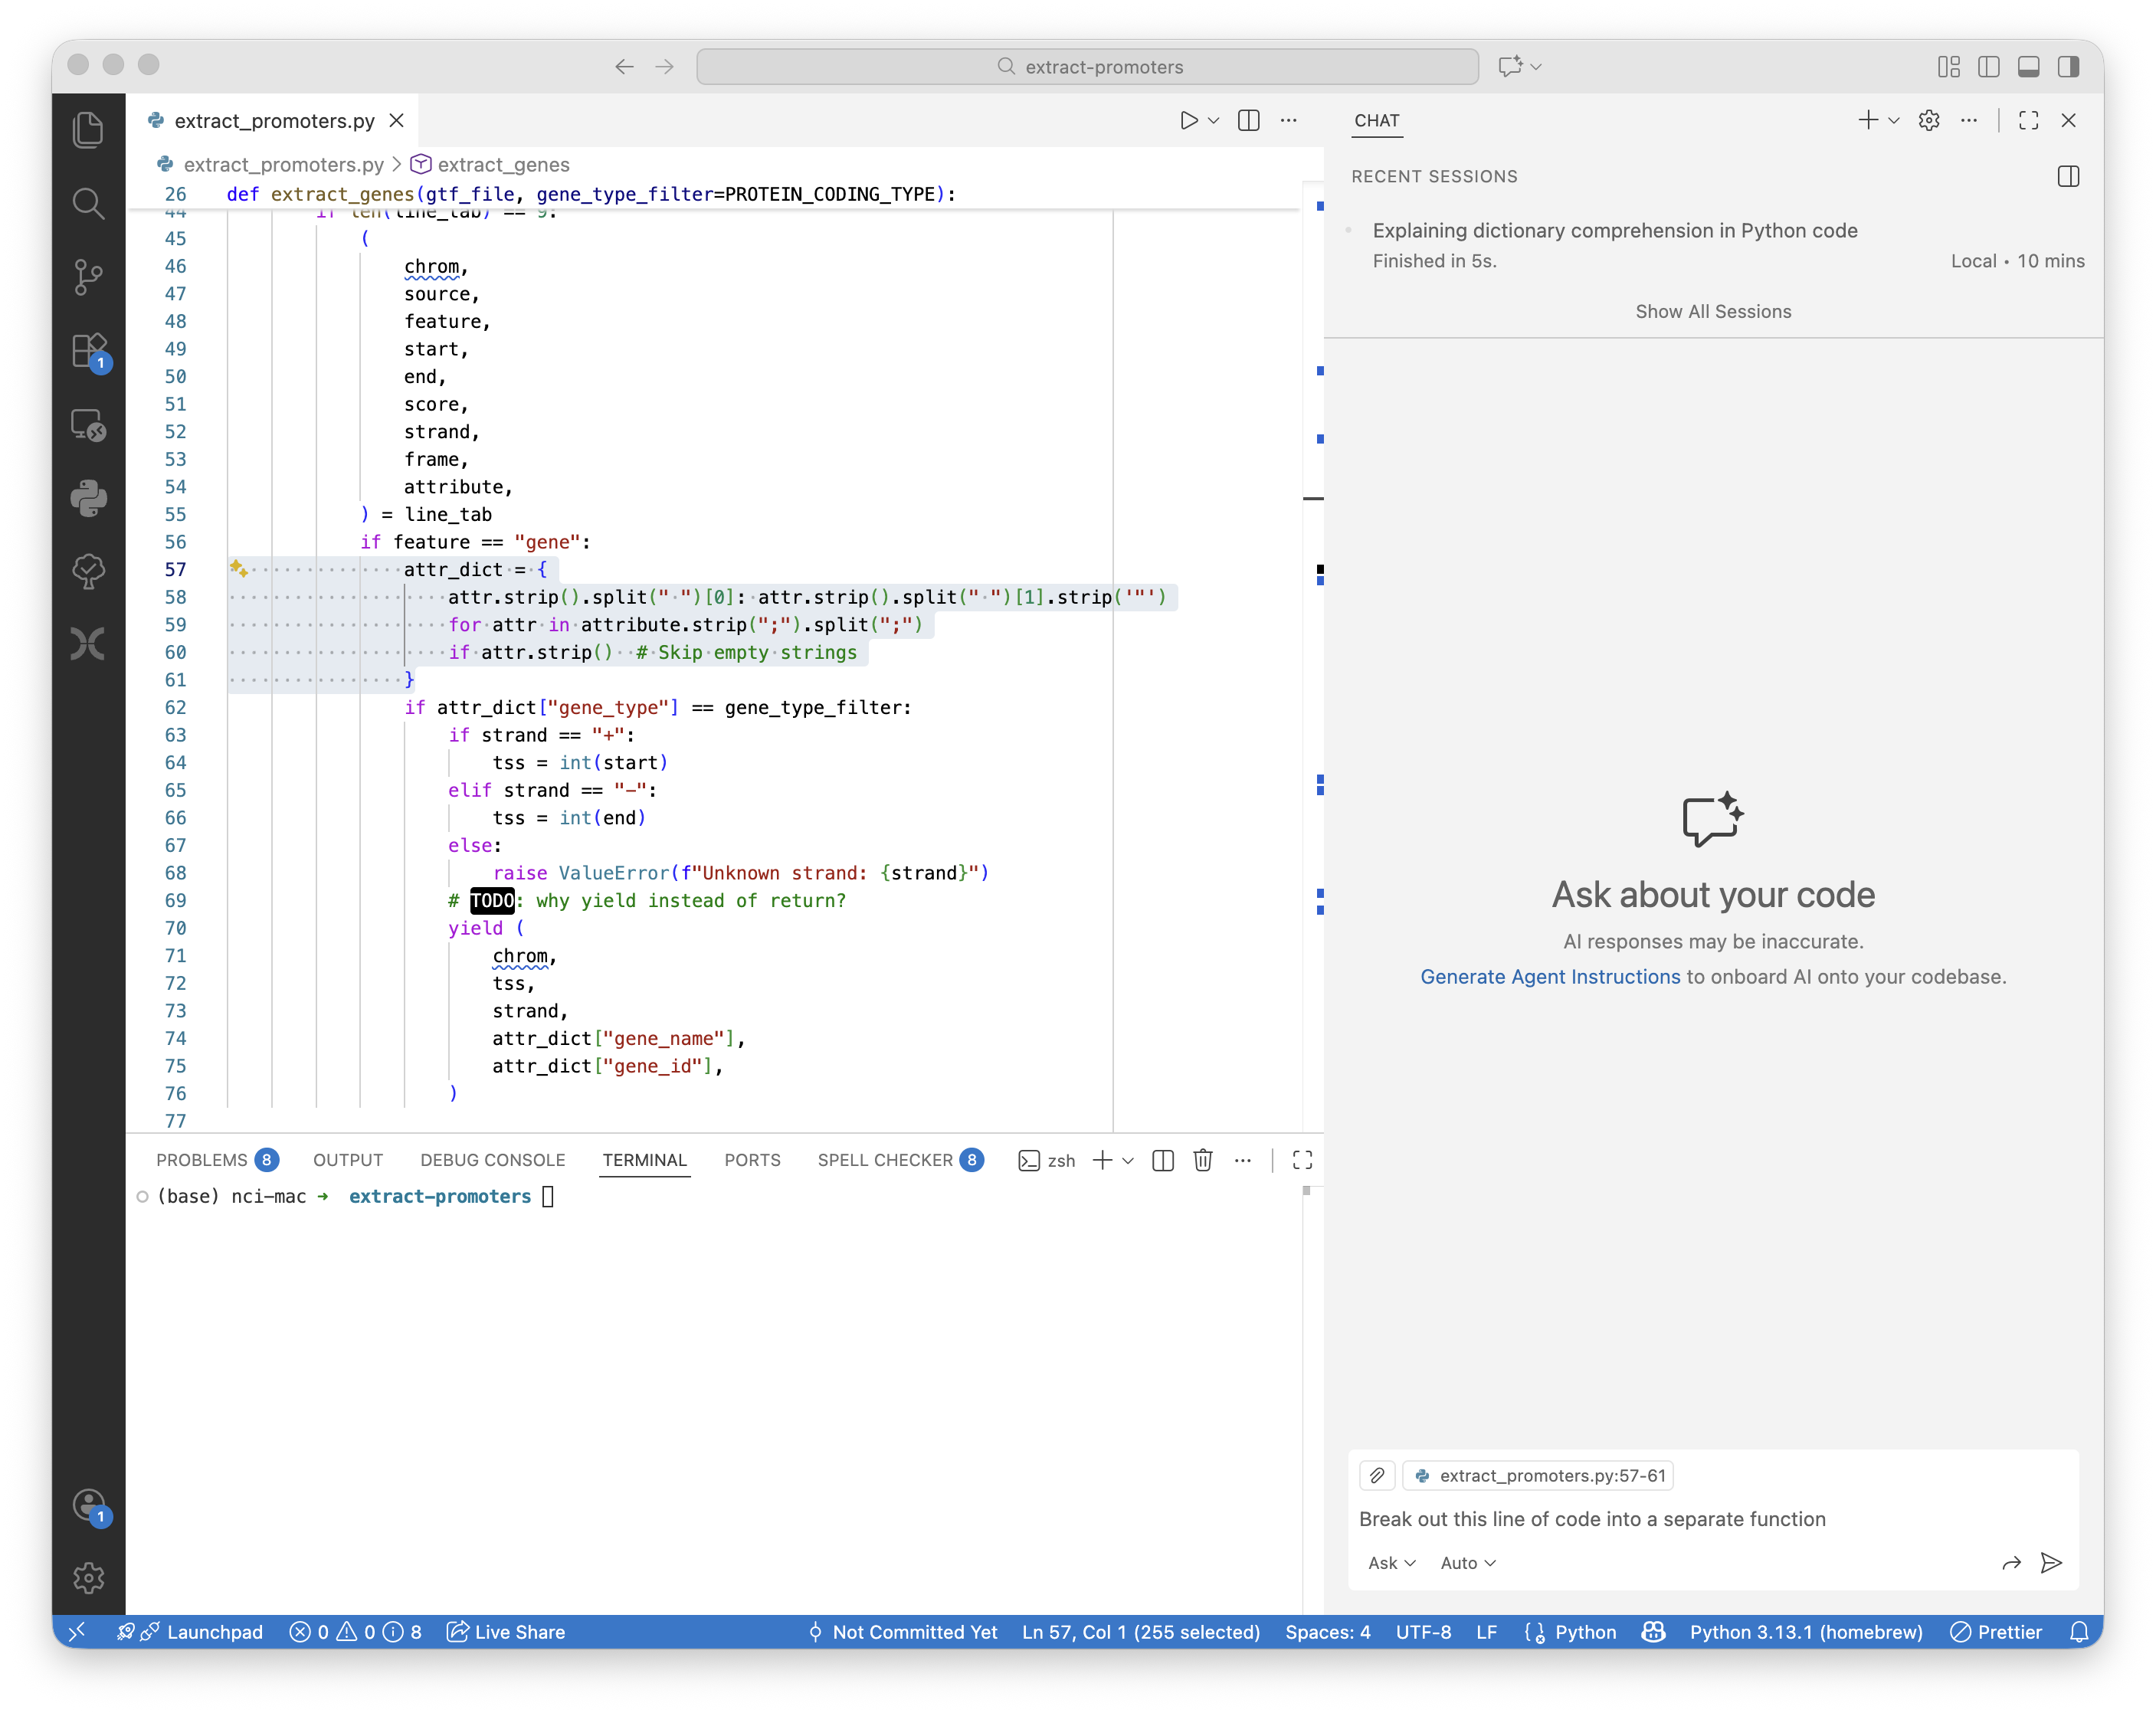
Task: Split the editor right
Action: (1248, 121)
